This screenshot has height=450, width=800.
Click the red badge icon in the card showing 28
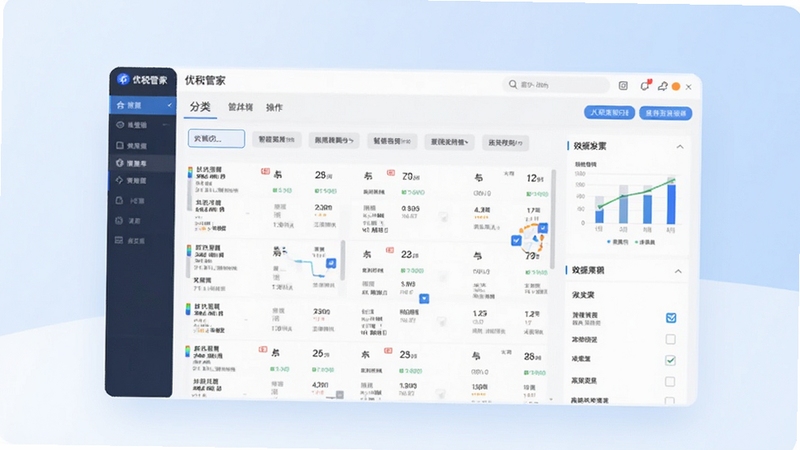point(265,171)
